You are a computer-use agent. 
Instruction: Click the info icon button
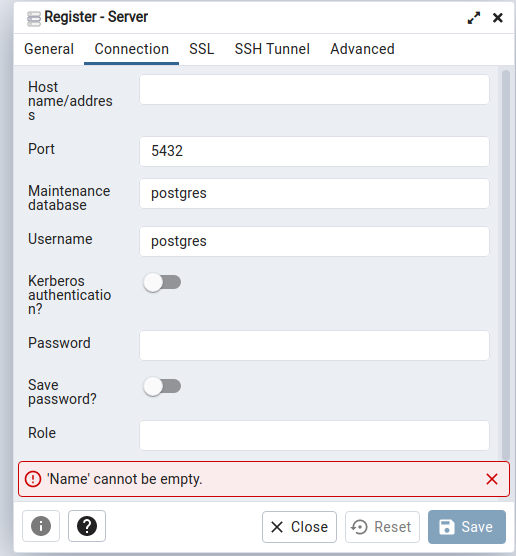pos(41,526)
